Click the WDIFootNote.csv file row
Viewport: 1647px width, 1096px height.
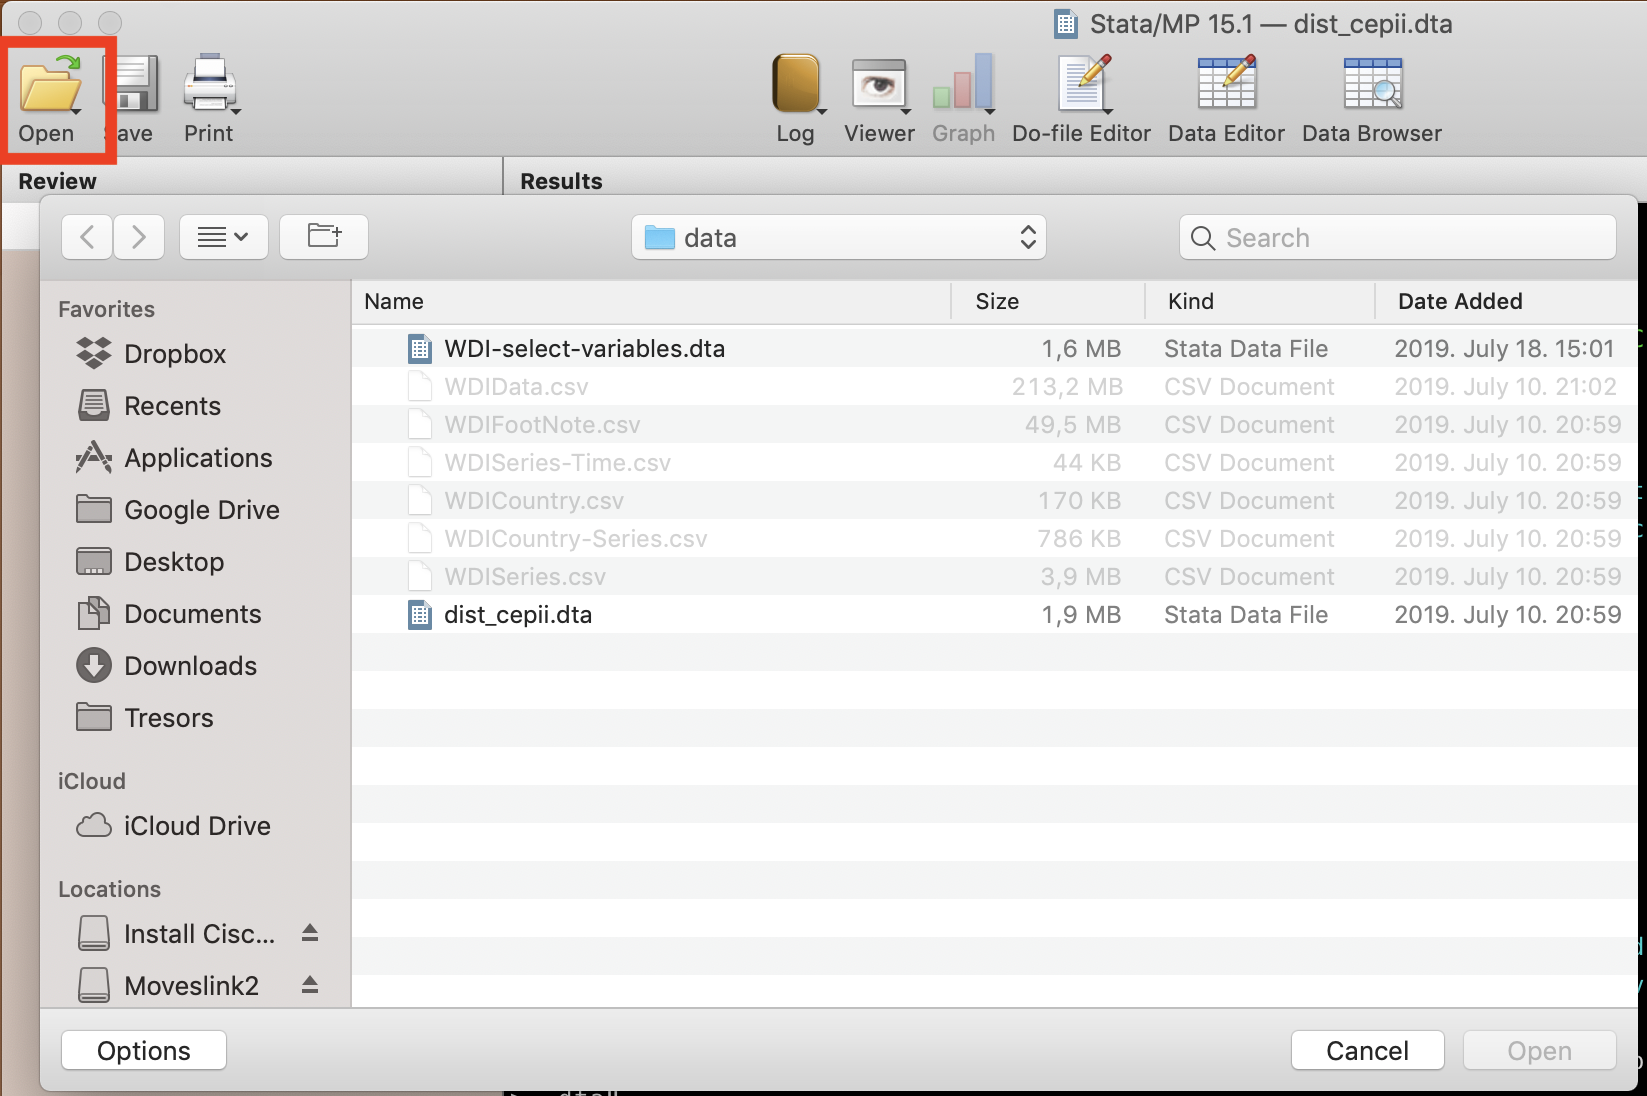[x=994, y=425]
